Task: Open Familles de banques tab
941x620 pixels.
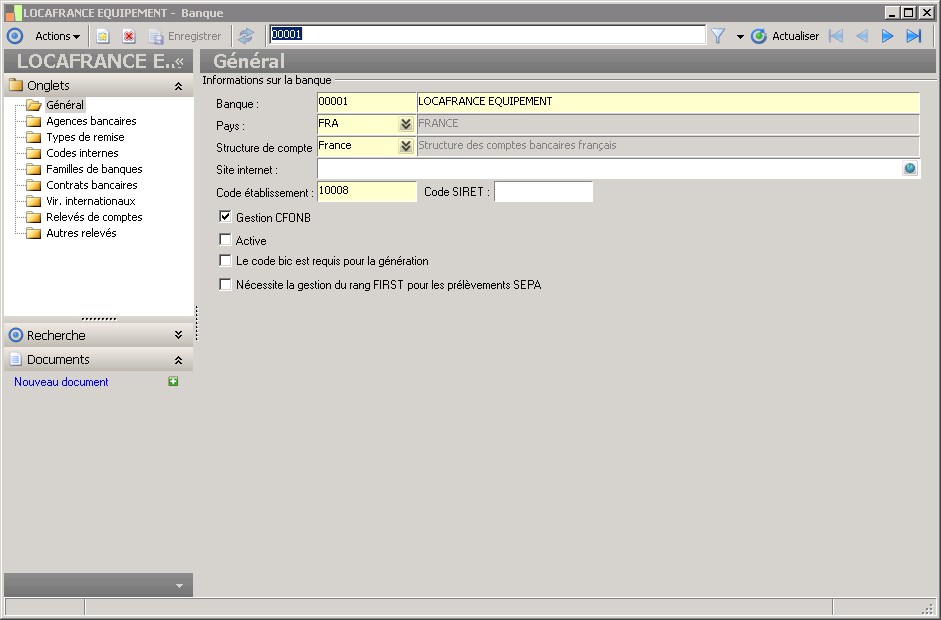Action: (x=94, y=169)
